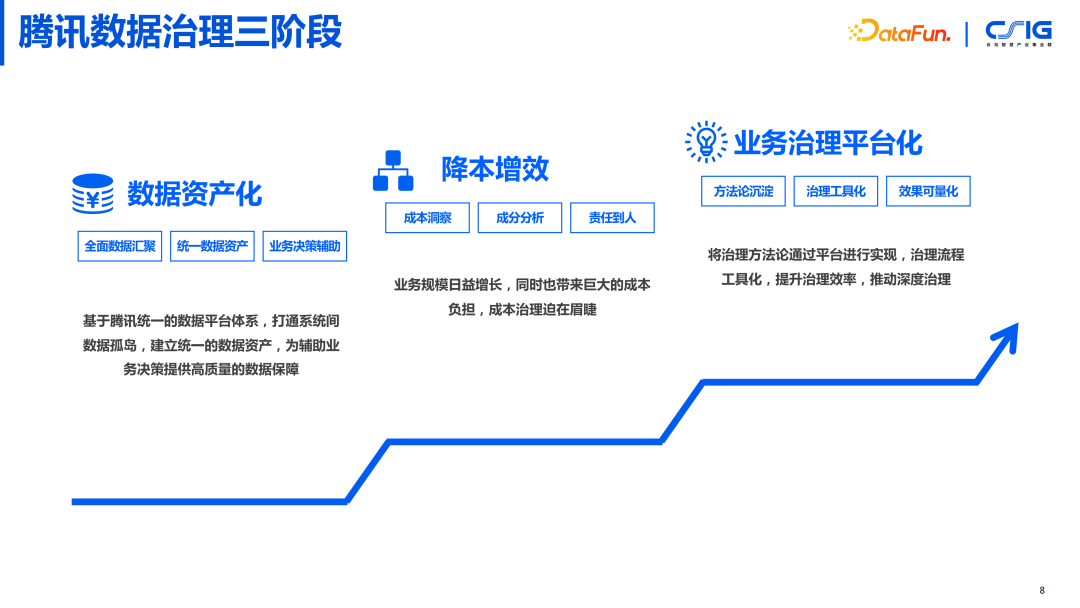Click the coin stack database icon

coord(93,193)
